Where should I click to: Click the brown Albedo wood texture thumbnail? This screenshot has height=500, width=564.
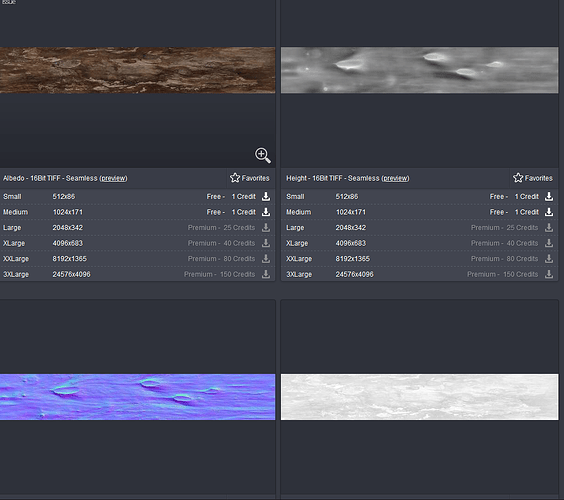pyautogui.click(x=137, y=70)
